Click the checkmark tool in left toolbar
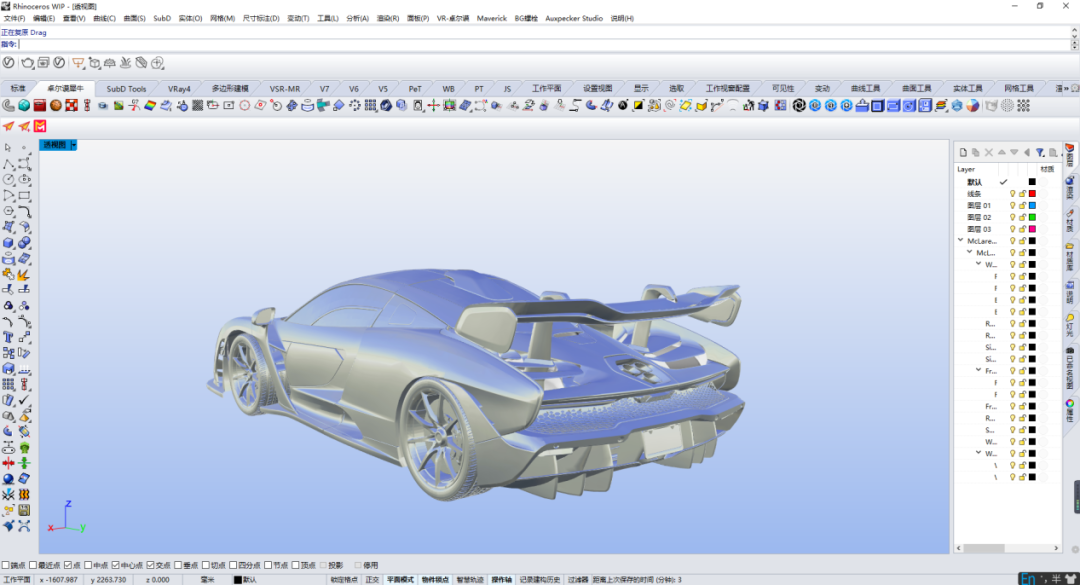The image size is (1080, 585). (24, 400)
